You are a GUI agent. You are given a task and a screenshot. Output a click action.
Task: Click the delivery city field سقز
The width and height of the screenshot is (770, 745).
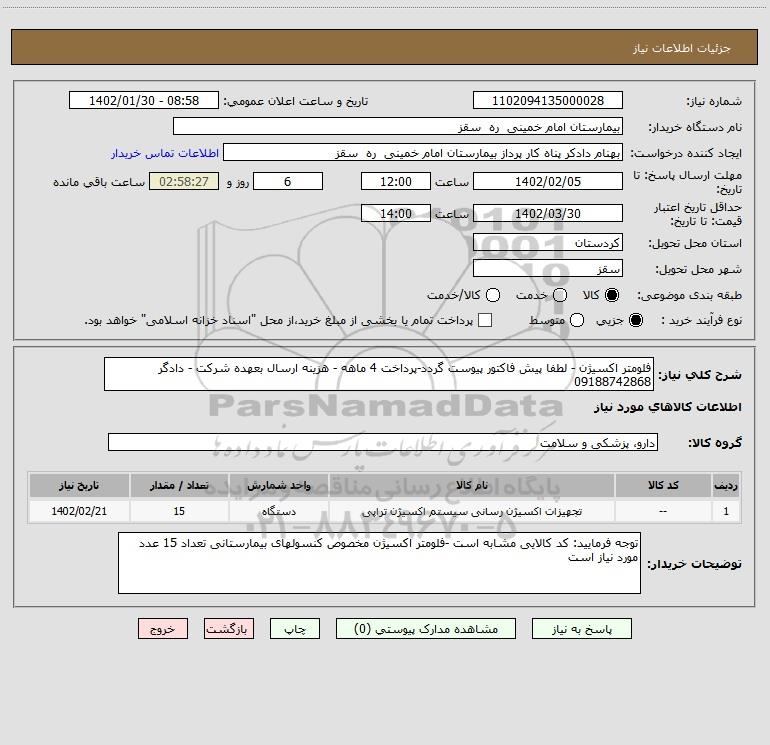tap(548, 268)
